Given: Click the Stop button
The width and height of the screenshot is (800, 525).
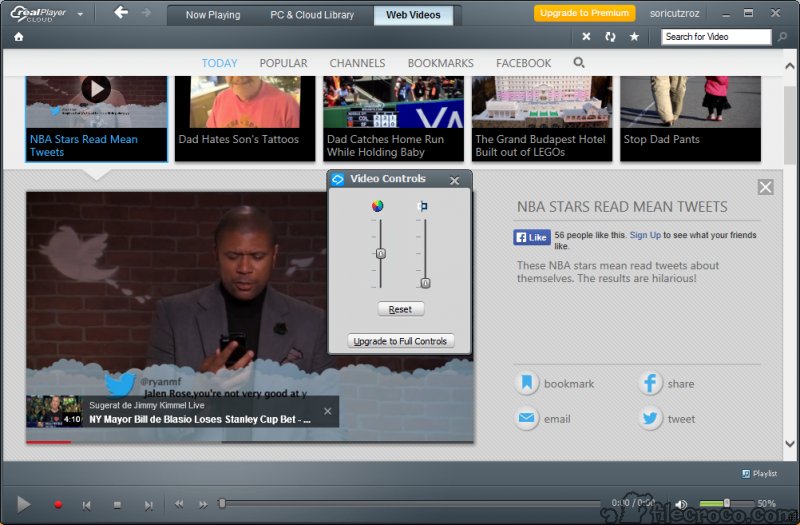Looking at the screenshot, I should [117, 505].
